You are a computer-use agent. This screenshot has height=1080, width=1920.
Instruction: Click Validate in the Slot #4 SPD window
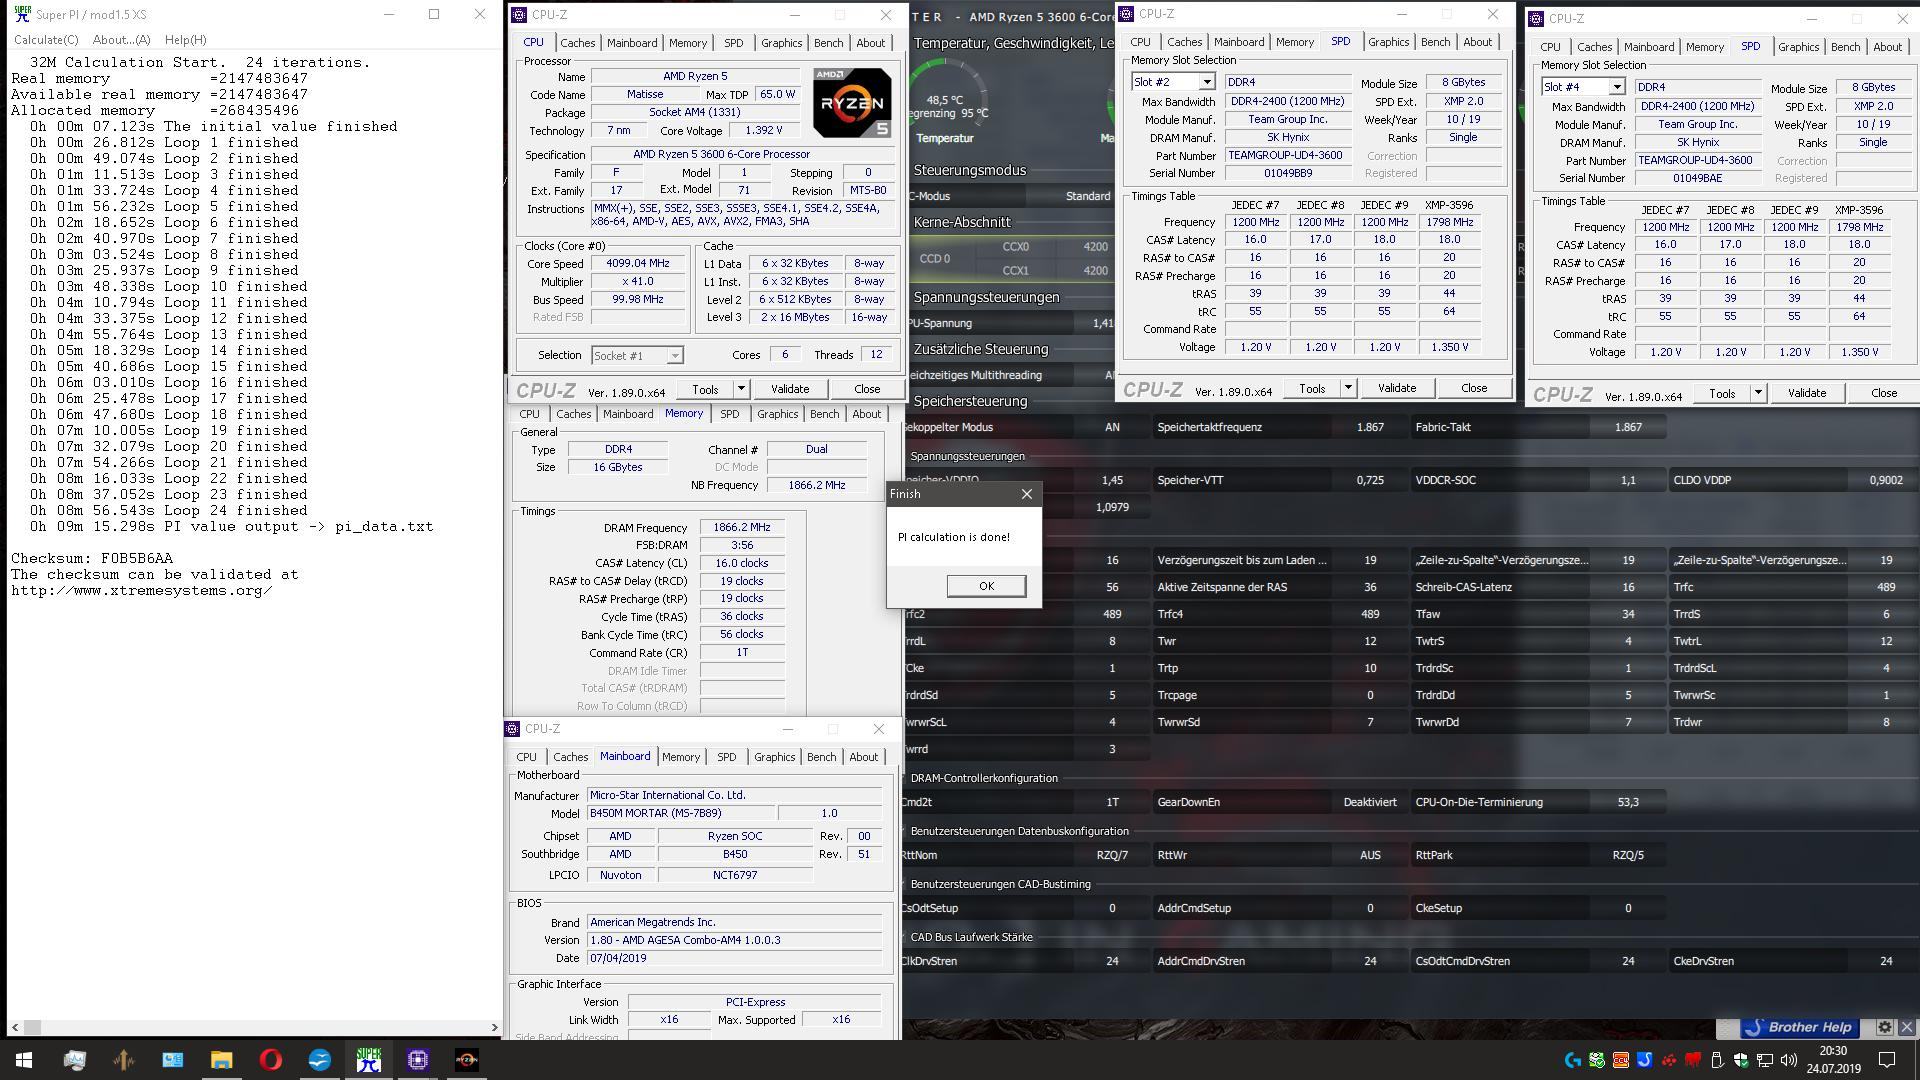[1806, 393]
